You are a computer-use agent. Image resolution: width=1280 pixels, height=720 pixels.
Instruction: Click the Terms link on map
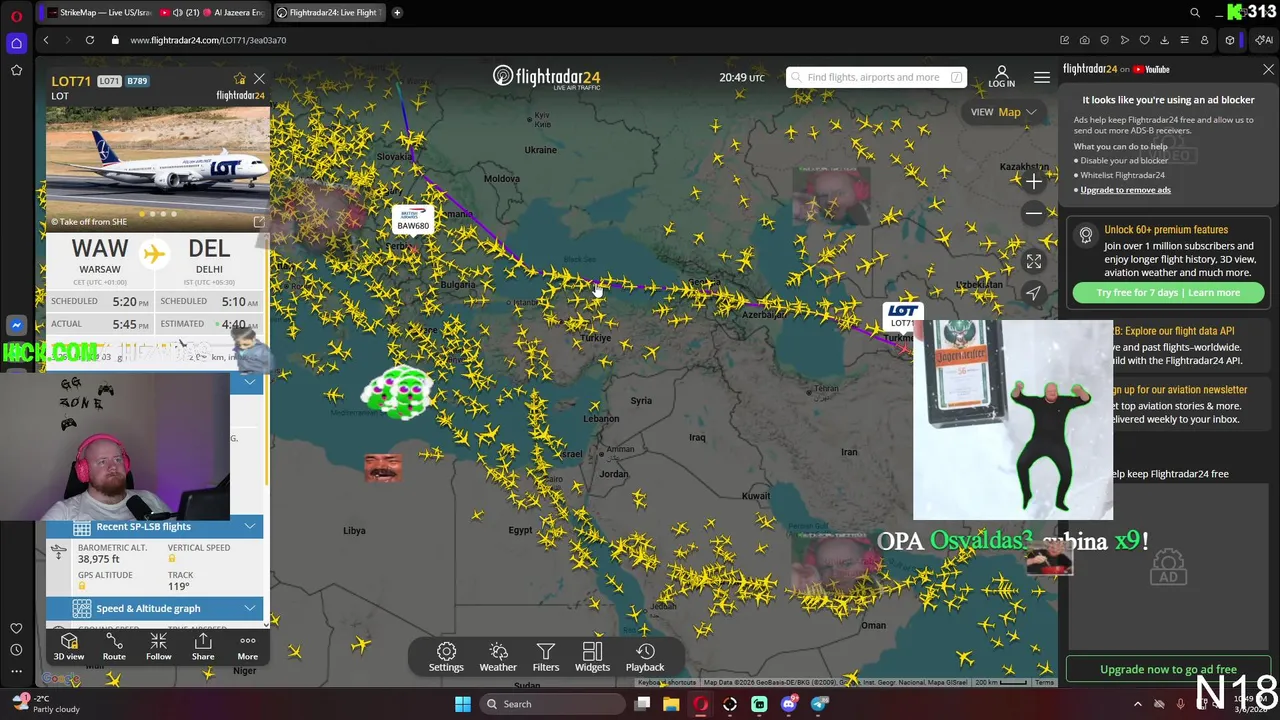1044,682
